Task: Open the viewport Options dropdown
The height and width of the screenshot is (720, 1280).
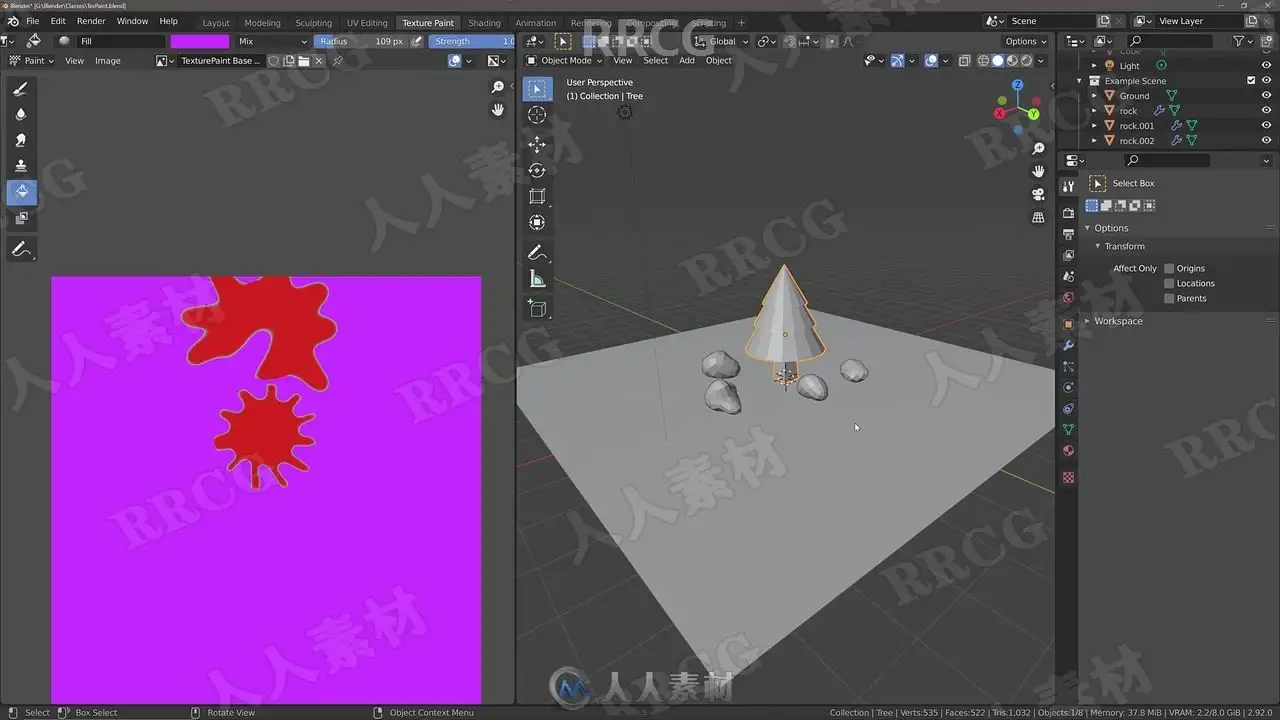Action: [1025, 41]
